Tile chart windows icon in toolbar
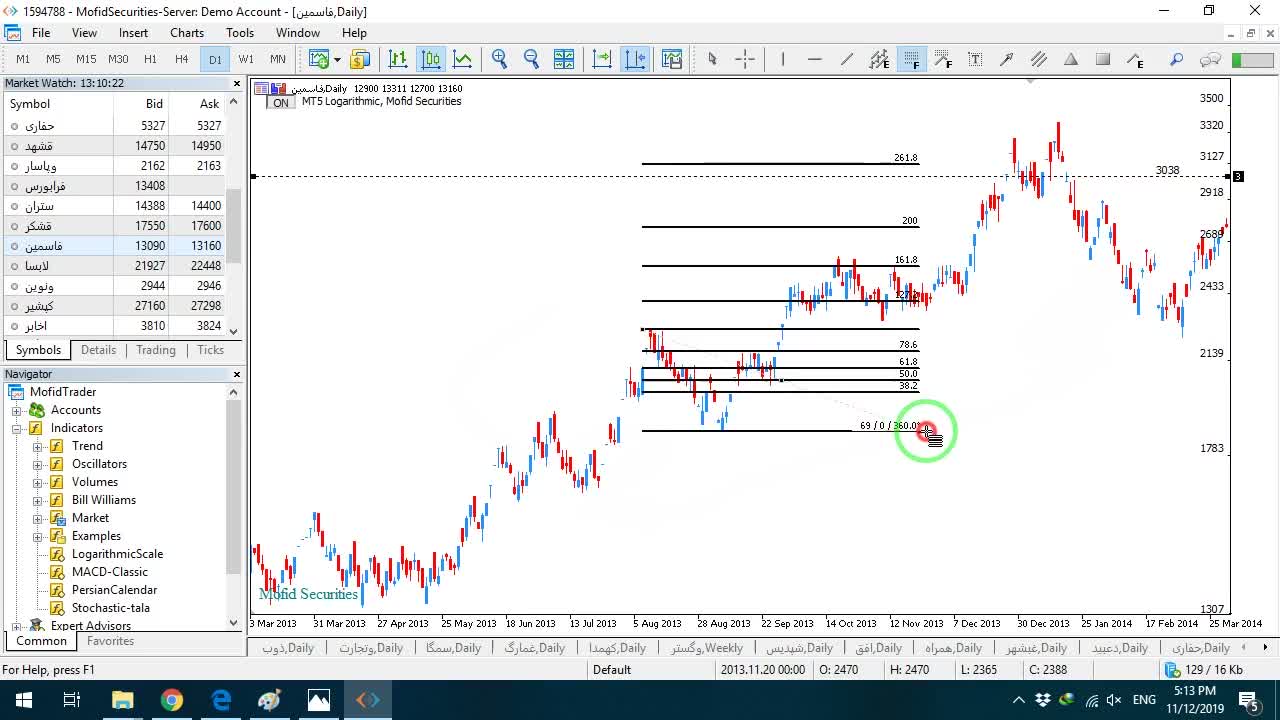 pos(564,59)
